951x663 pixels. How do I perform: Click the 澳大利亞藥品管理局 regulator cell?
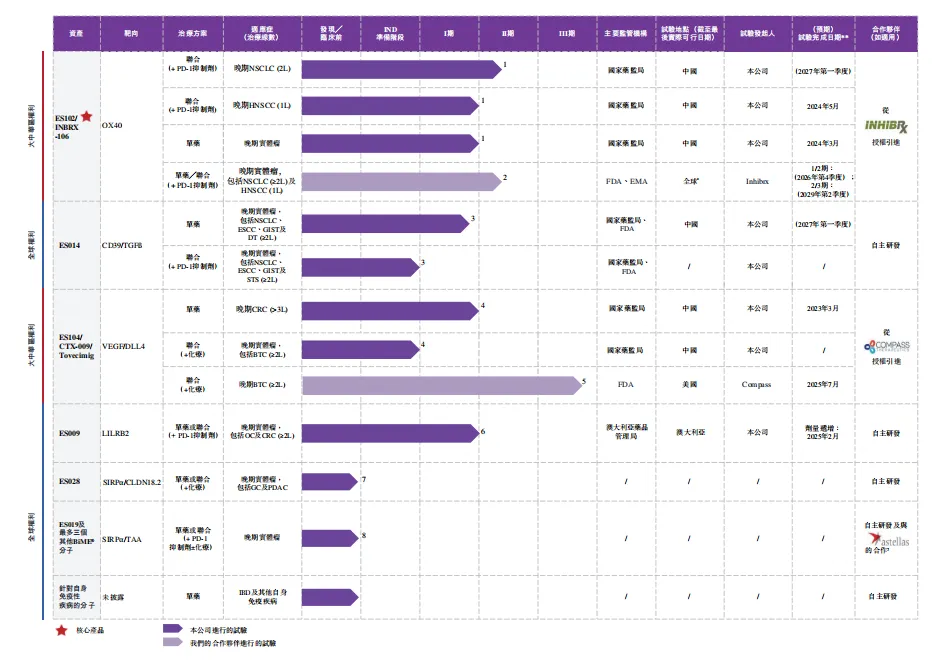[x=626, y=433]
